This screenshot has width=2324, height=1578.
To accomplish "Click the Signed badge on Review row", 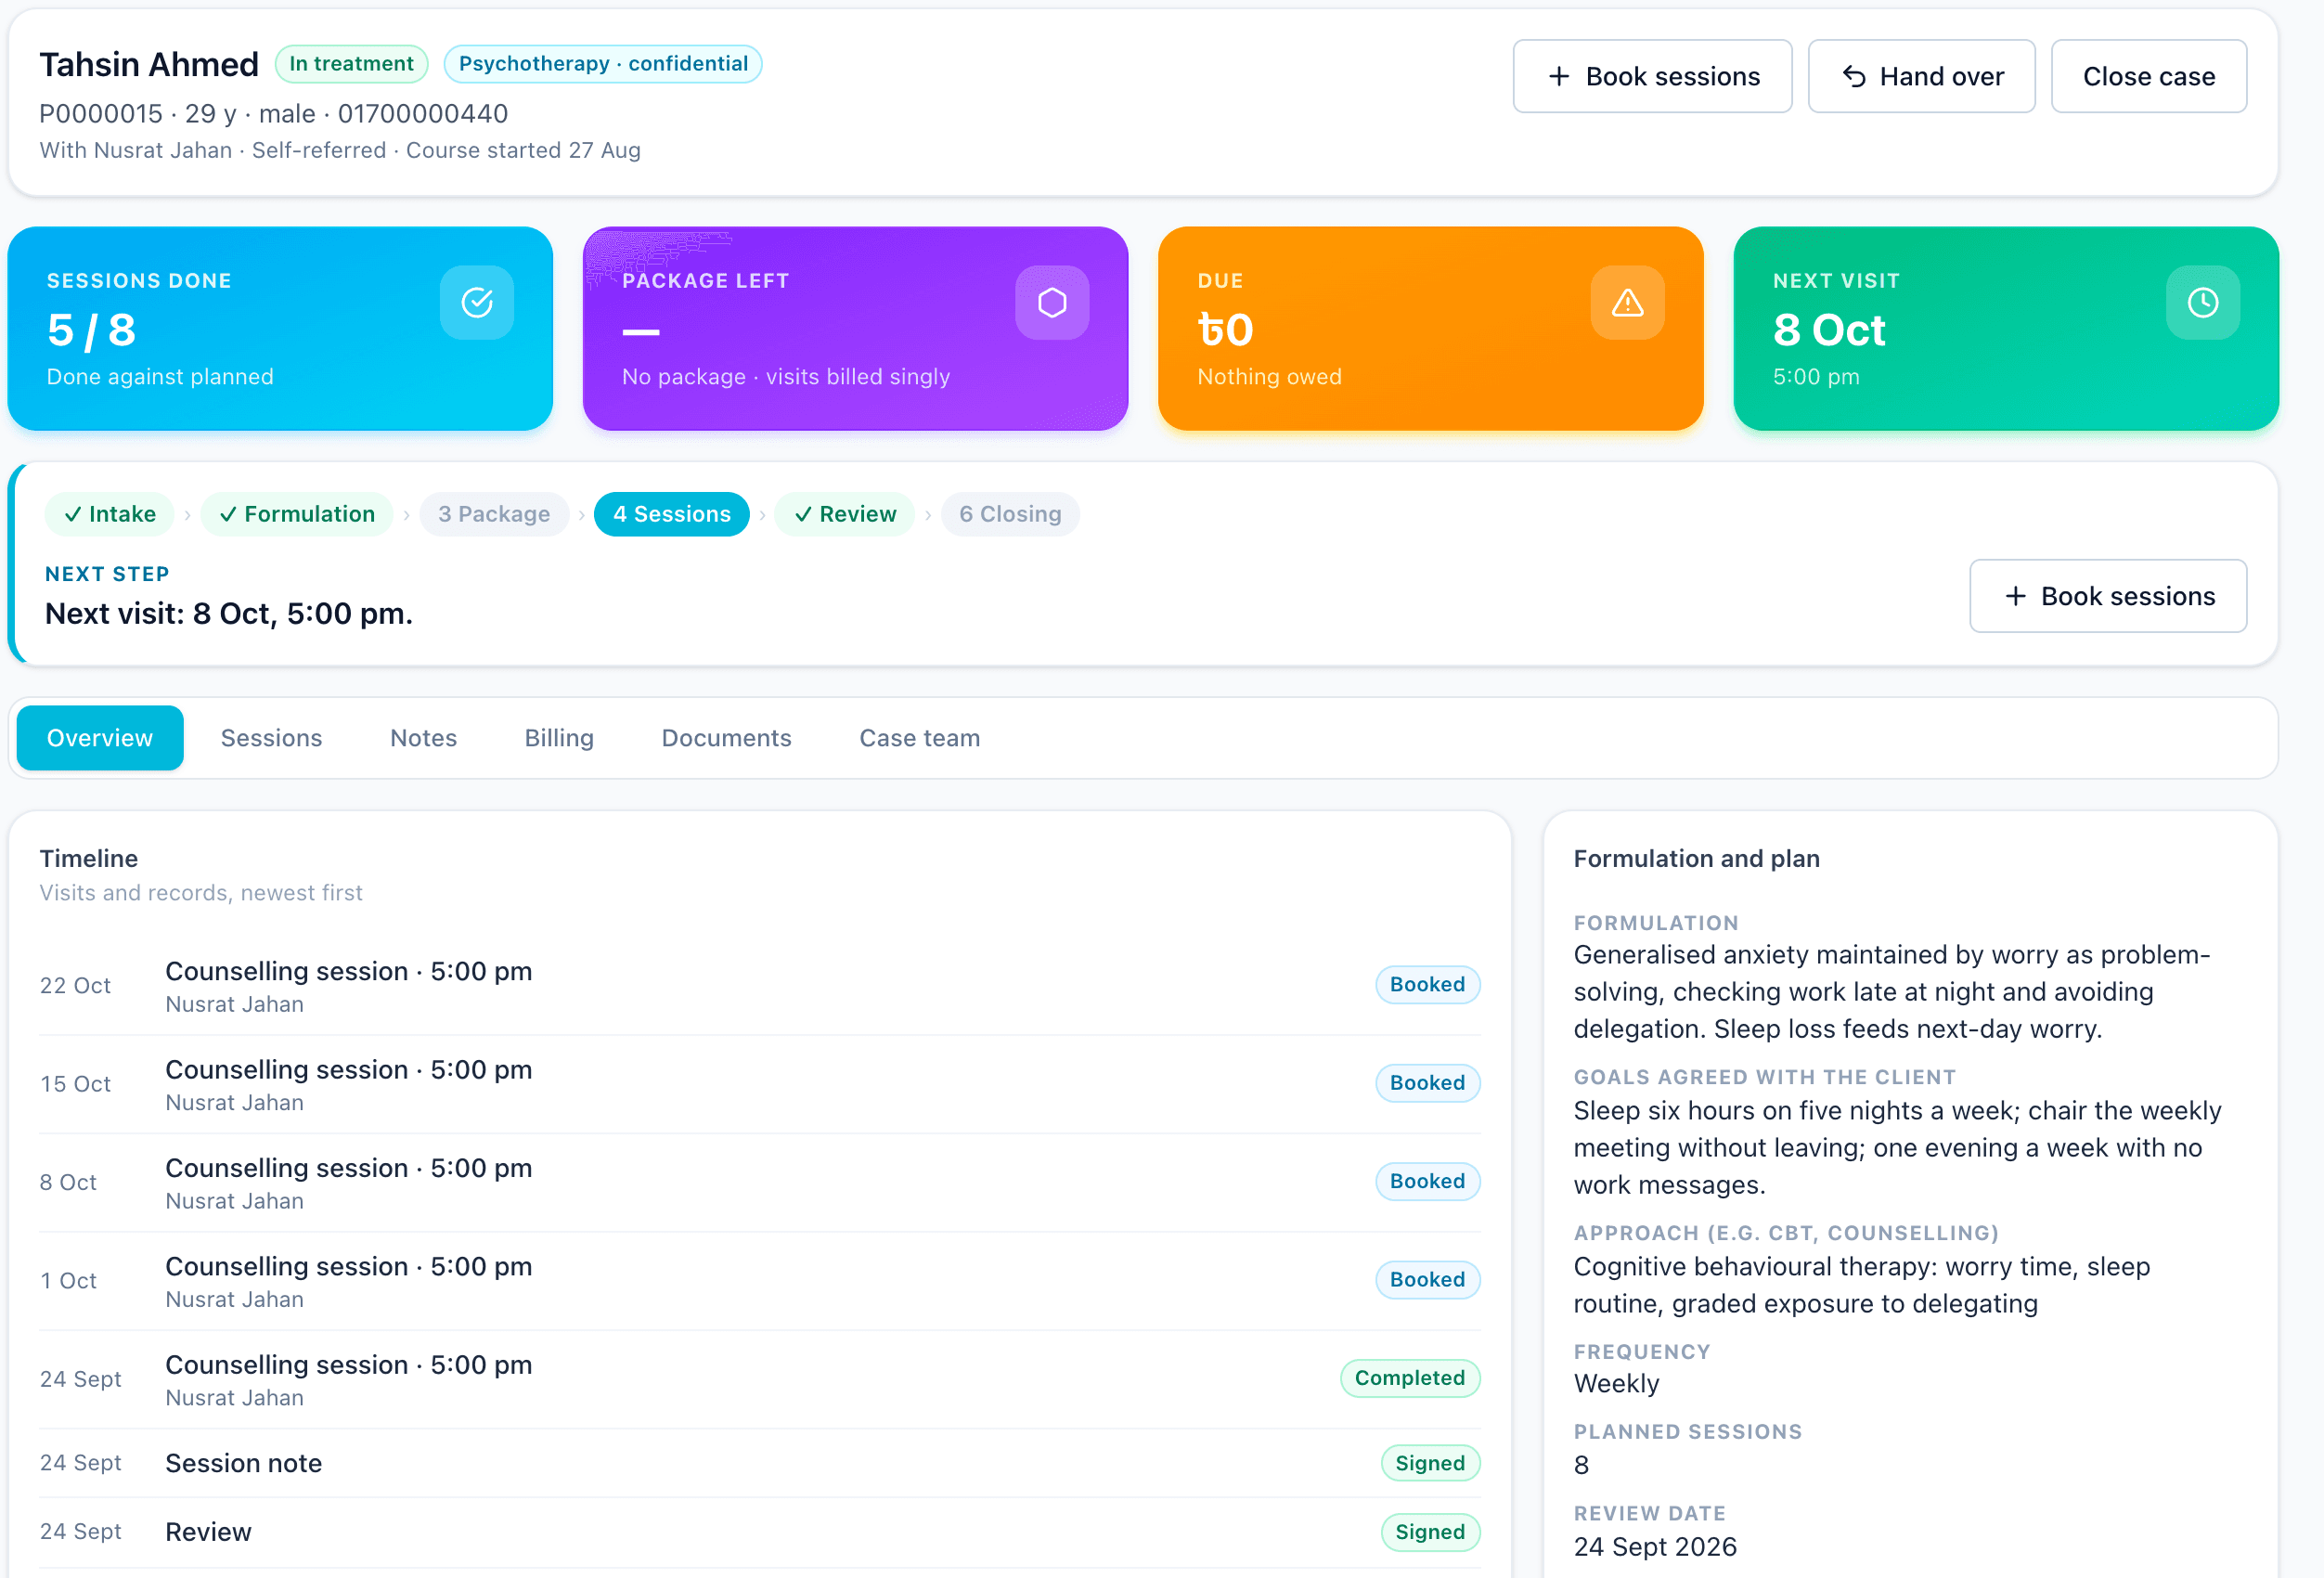I will pyautogui.click(x=1430, y=1532).
